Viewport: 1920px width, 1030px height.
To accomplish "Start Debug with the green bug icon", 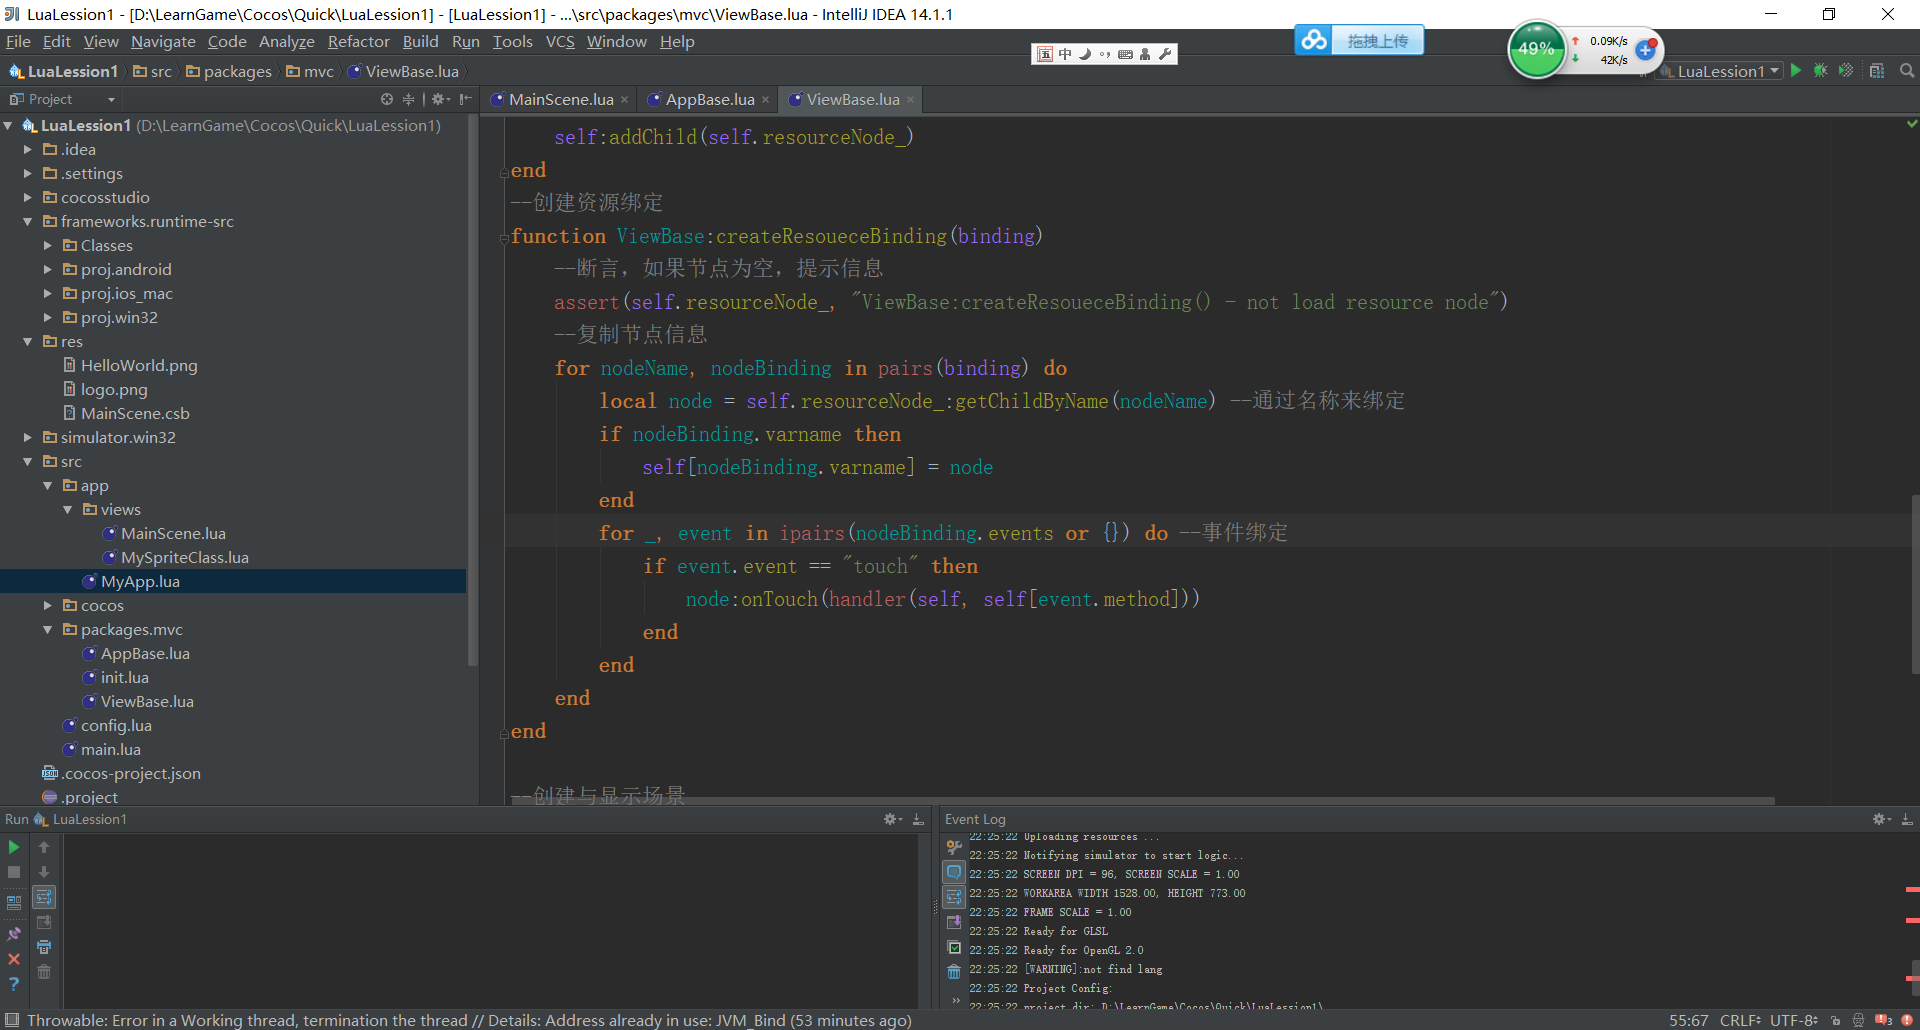I will tap(1820, 71).
